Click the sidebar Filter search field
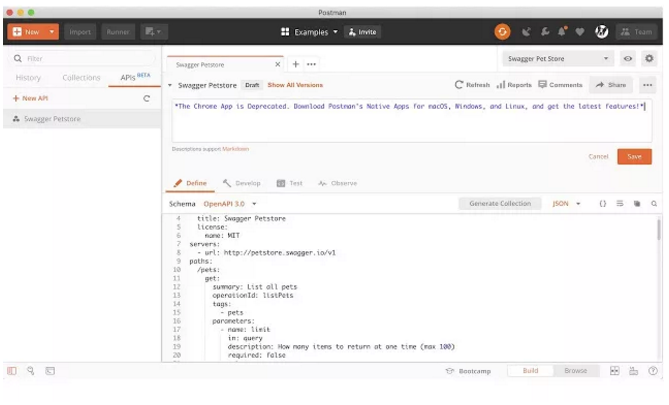 click(82, 58)
